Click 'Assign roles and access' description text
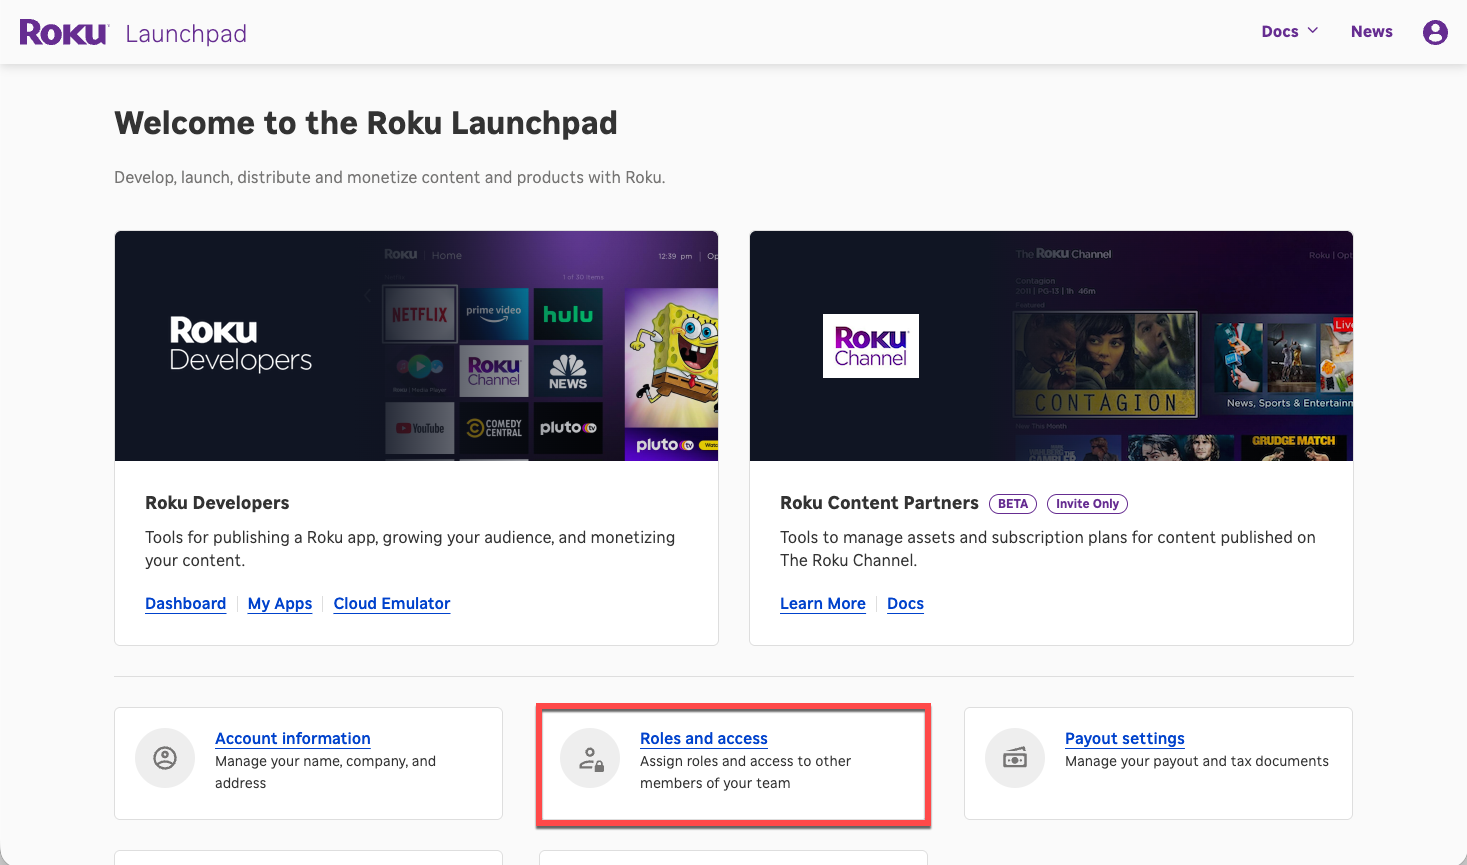The image size is (1467, 865). tap(745, 772)
